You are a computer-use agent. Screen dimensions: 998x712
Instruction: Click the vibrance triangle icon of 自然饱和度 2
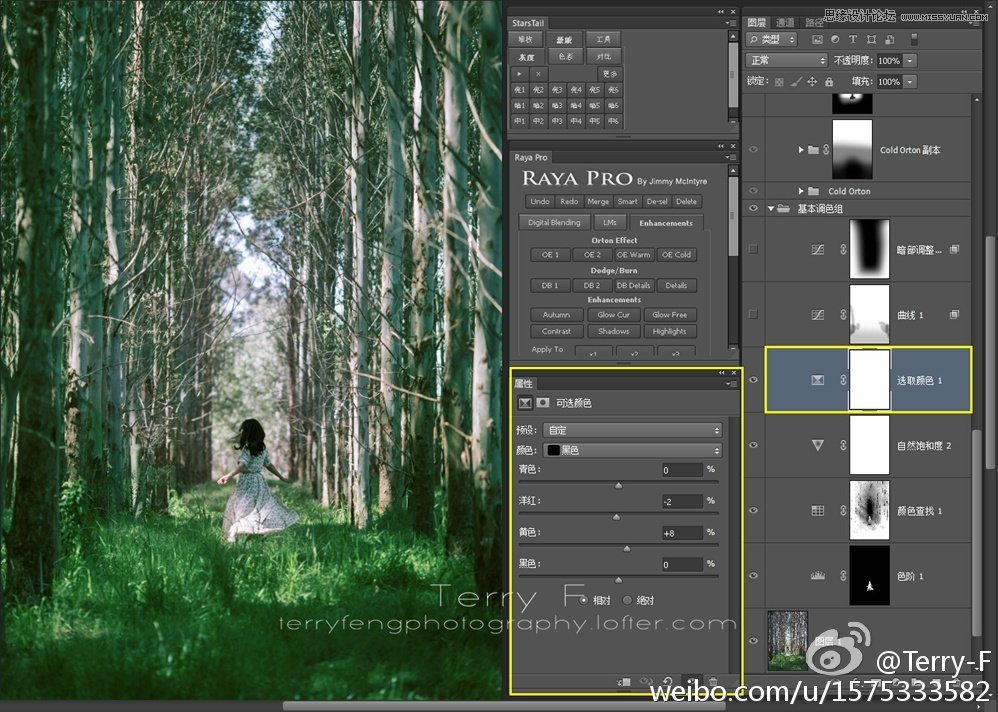[x=818, y=445]
